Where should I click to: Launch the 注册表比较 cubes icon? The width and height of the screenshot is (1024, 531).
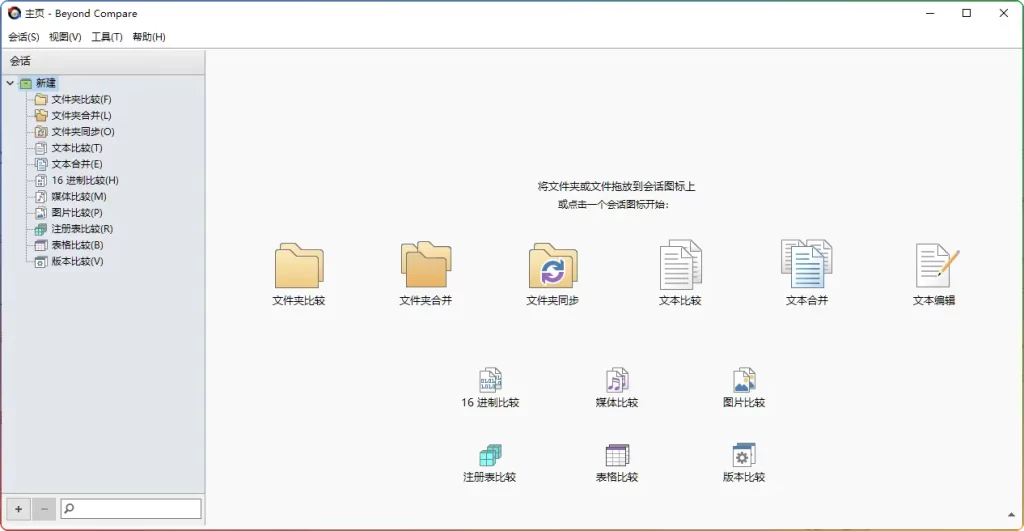[x=490, y=455]
